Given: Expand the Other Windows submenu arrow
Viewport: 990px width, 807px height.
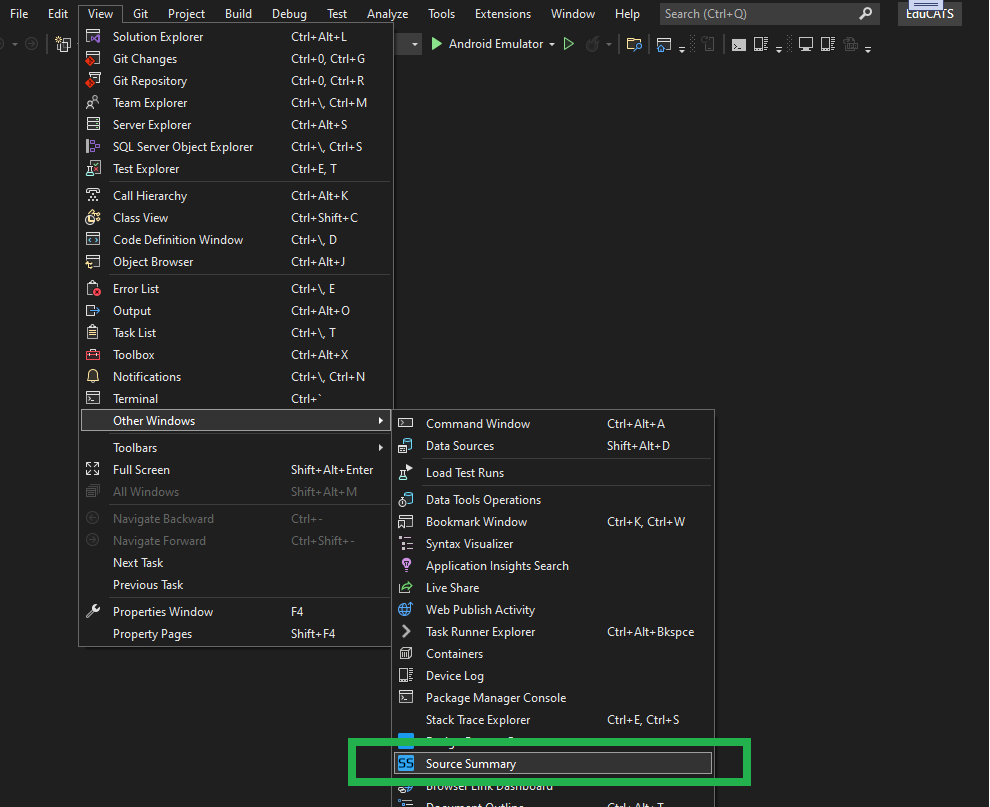Looking at the screenshot, I should (x=380, y=420).
